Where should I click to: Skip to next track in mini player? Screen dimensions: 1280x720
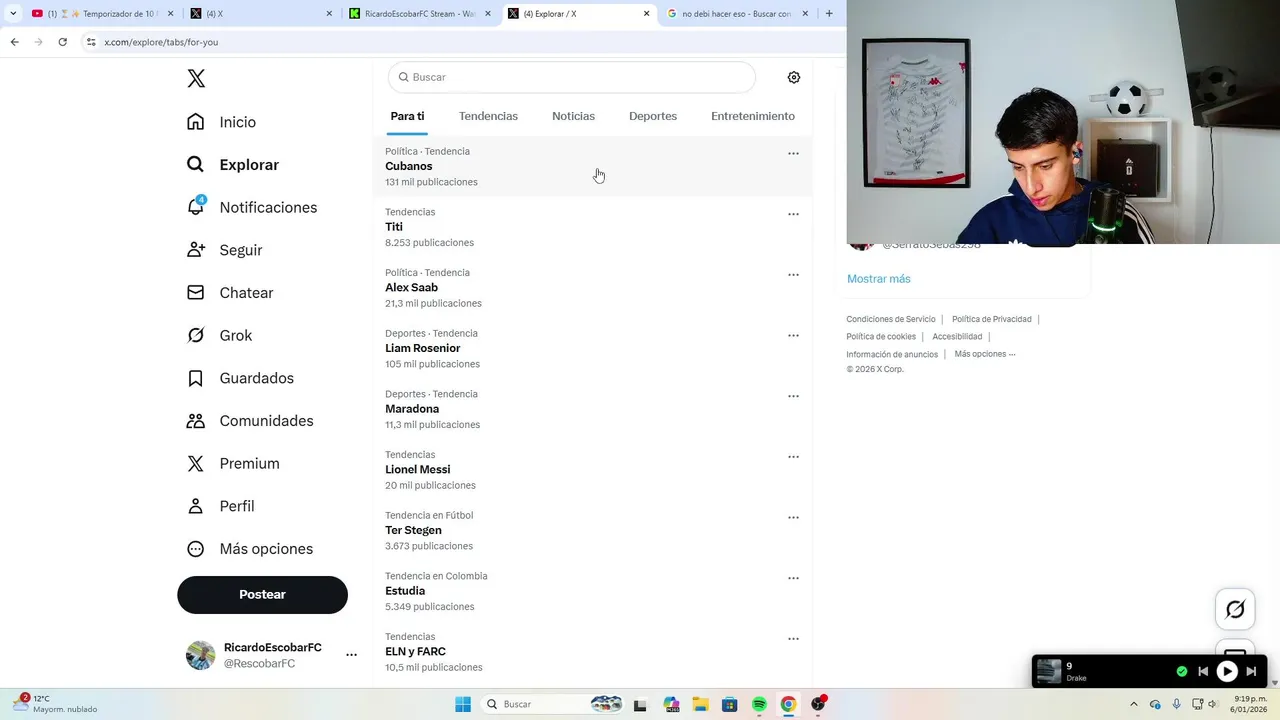1251,672
